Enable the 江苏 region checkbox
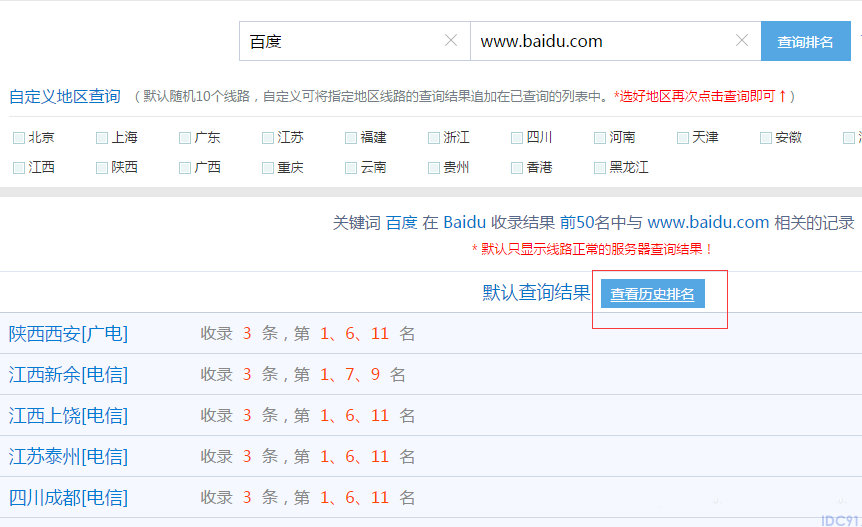 (268, 138)
